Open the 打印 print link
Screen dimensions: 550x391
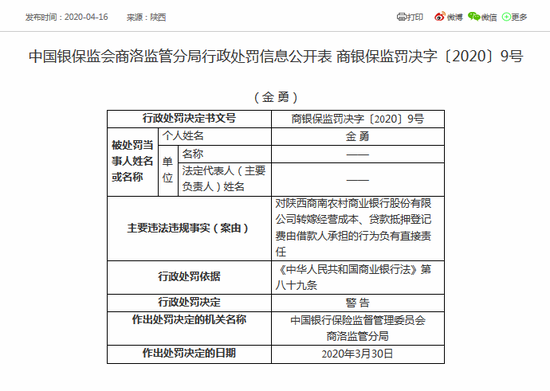pyautogui.click(x=415, y=17)
